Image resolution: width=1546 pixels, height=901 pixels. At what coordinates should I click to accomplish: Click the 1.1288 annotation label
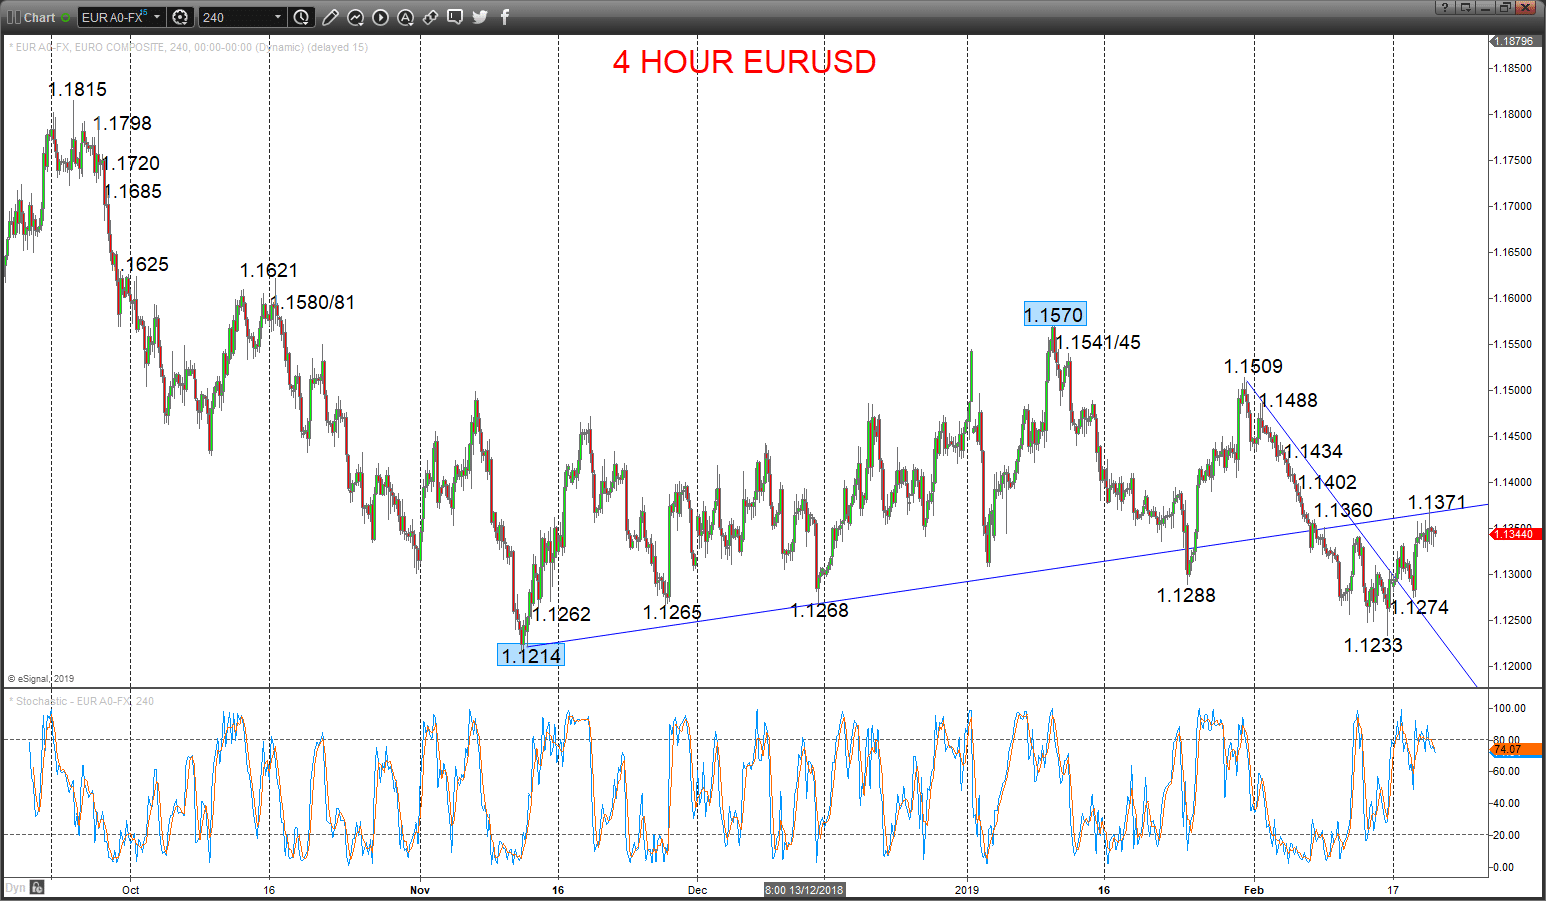1186,595
